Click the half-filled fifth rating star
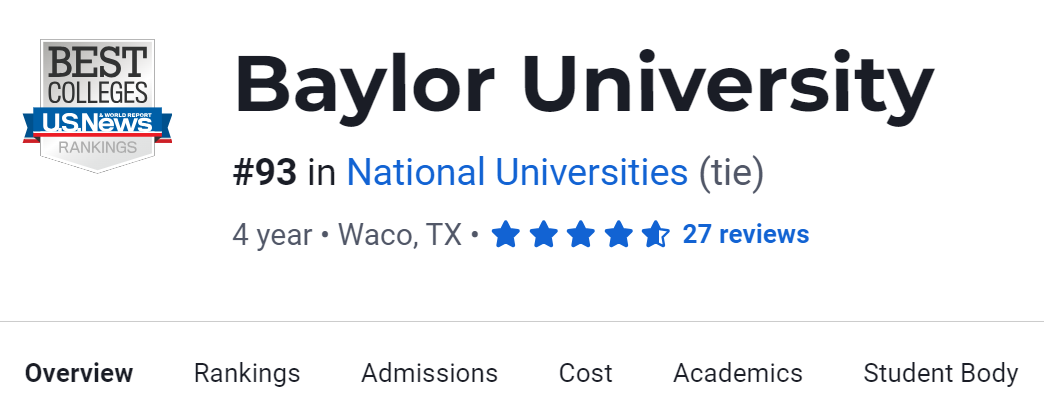Screen dimensions: 1044x415 tap(655, 235)
